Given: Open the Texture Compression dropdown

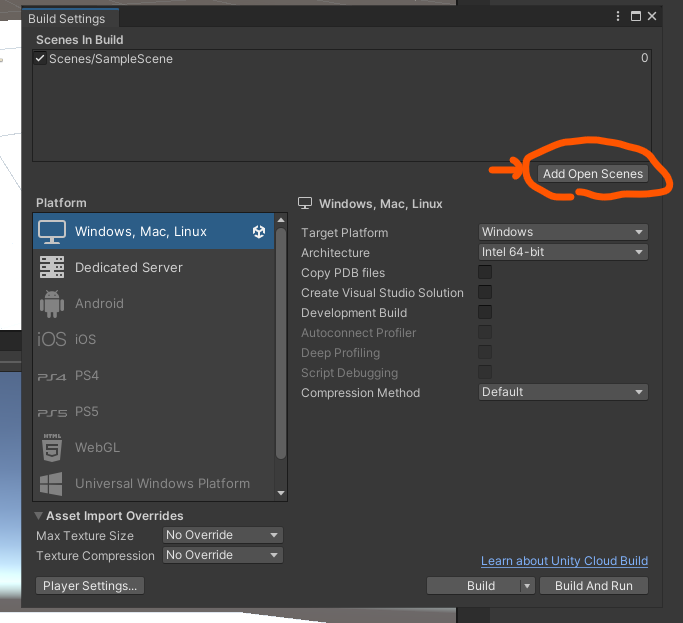Looking at the screenshot, I should tap(223, 555).
